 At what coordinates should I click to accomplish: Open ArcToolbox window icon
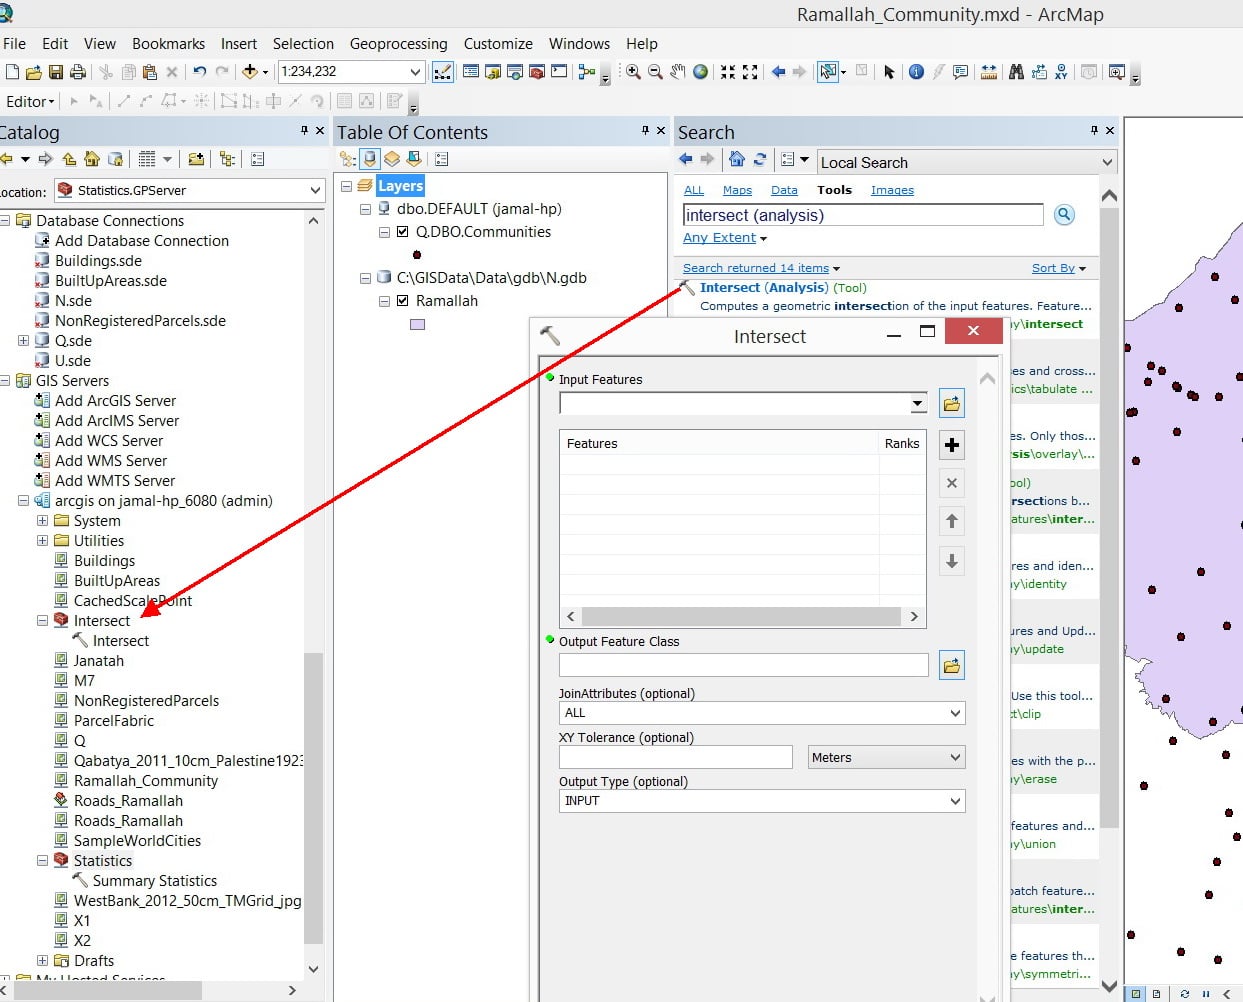coord(537,72)
